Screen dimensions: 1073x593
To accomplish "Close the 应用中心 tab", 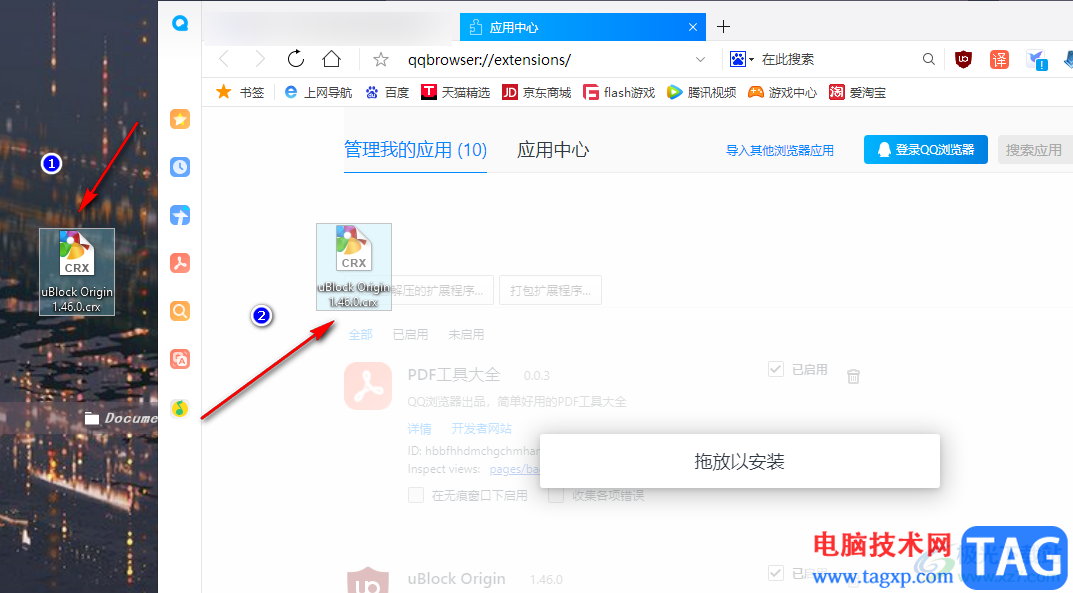I will click(x=693, y=27).
